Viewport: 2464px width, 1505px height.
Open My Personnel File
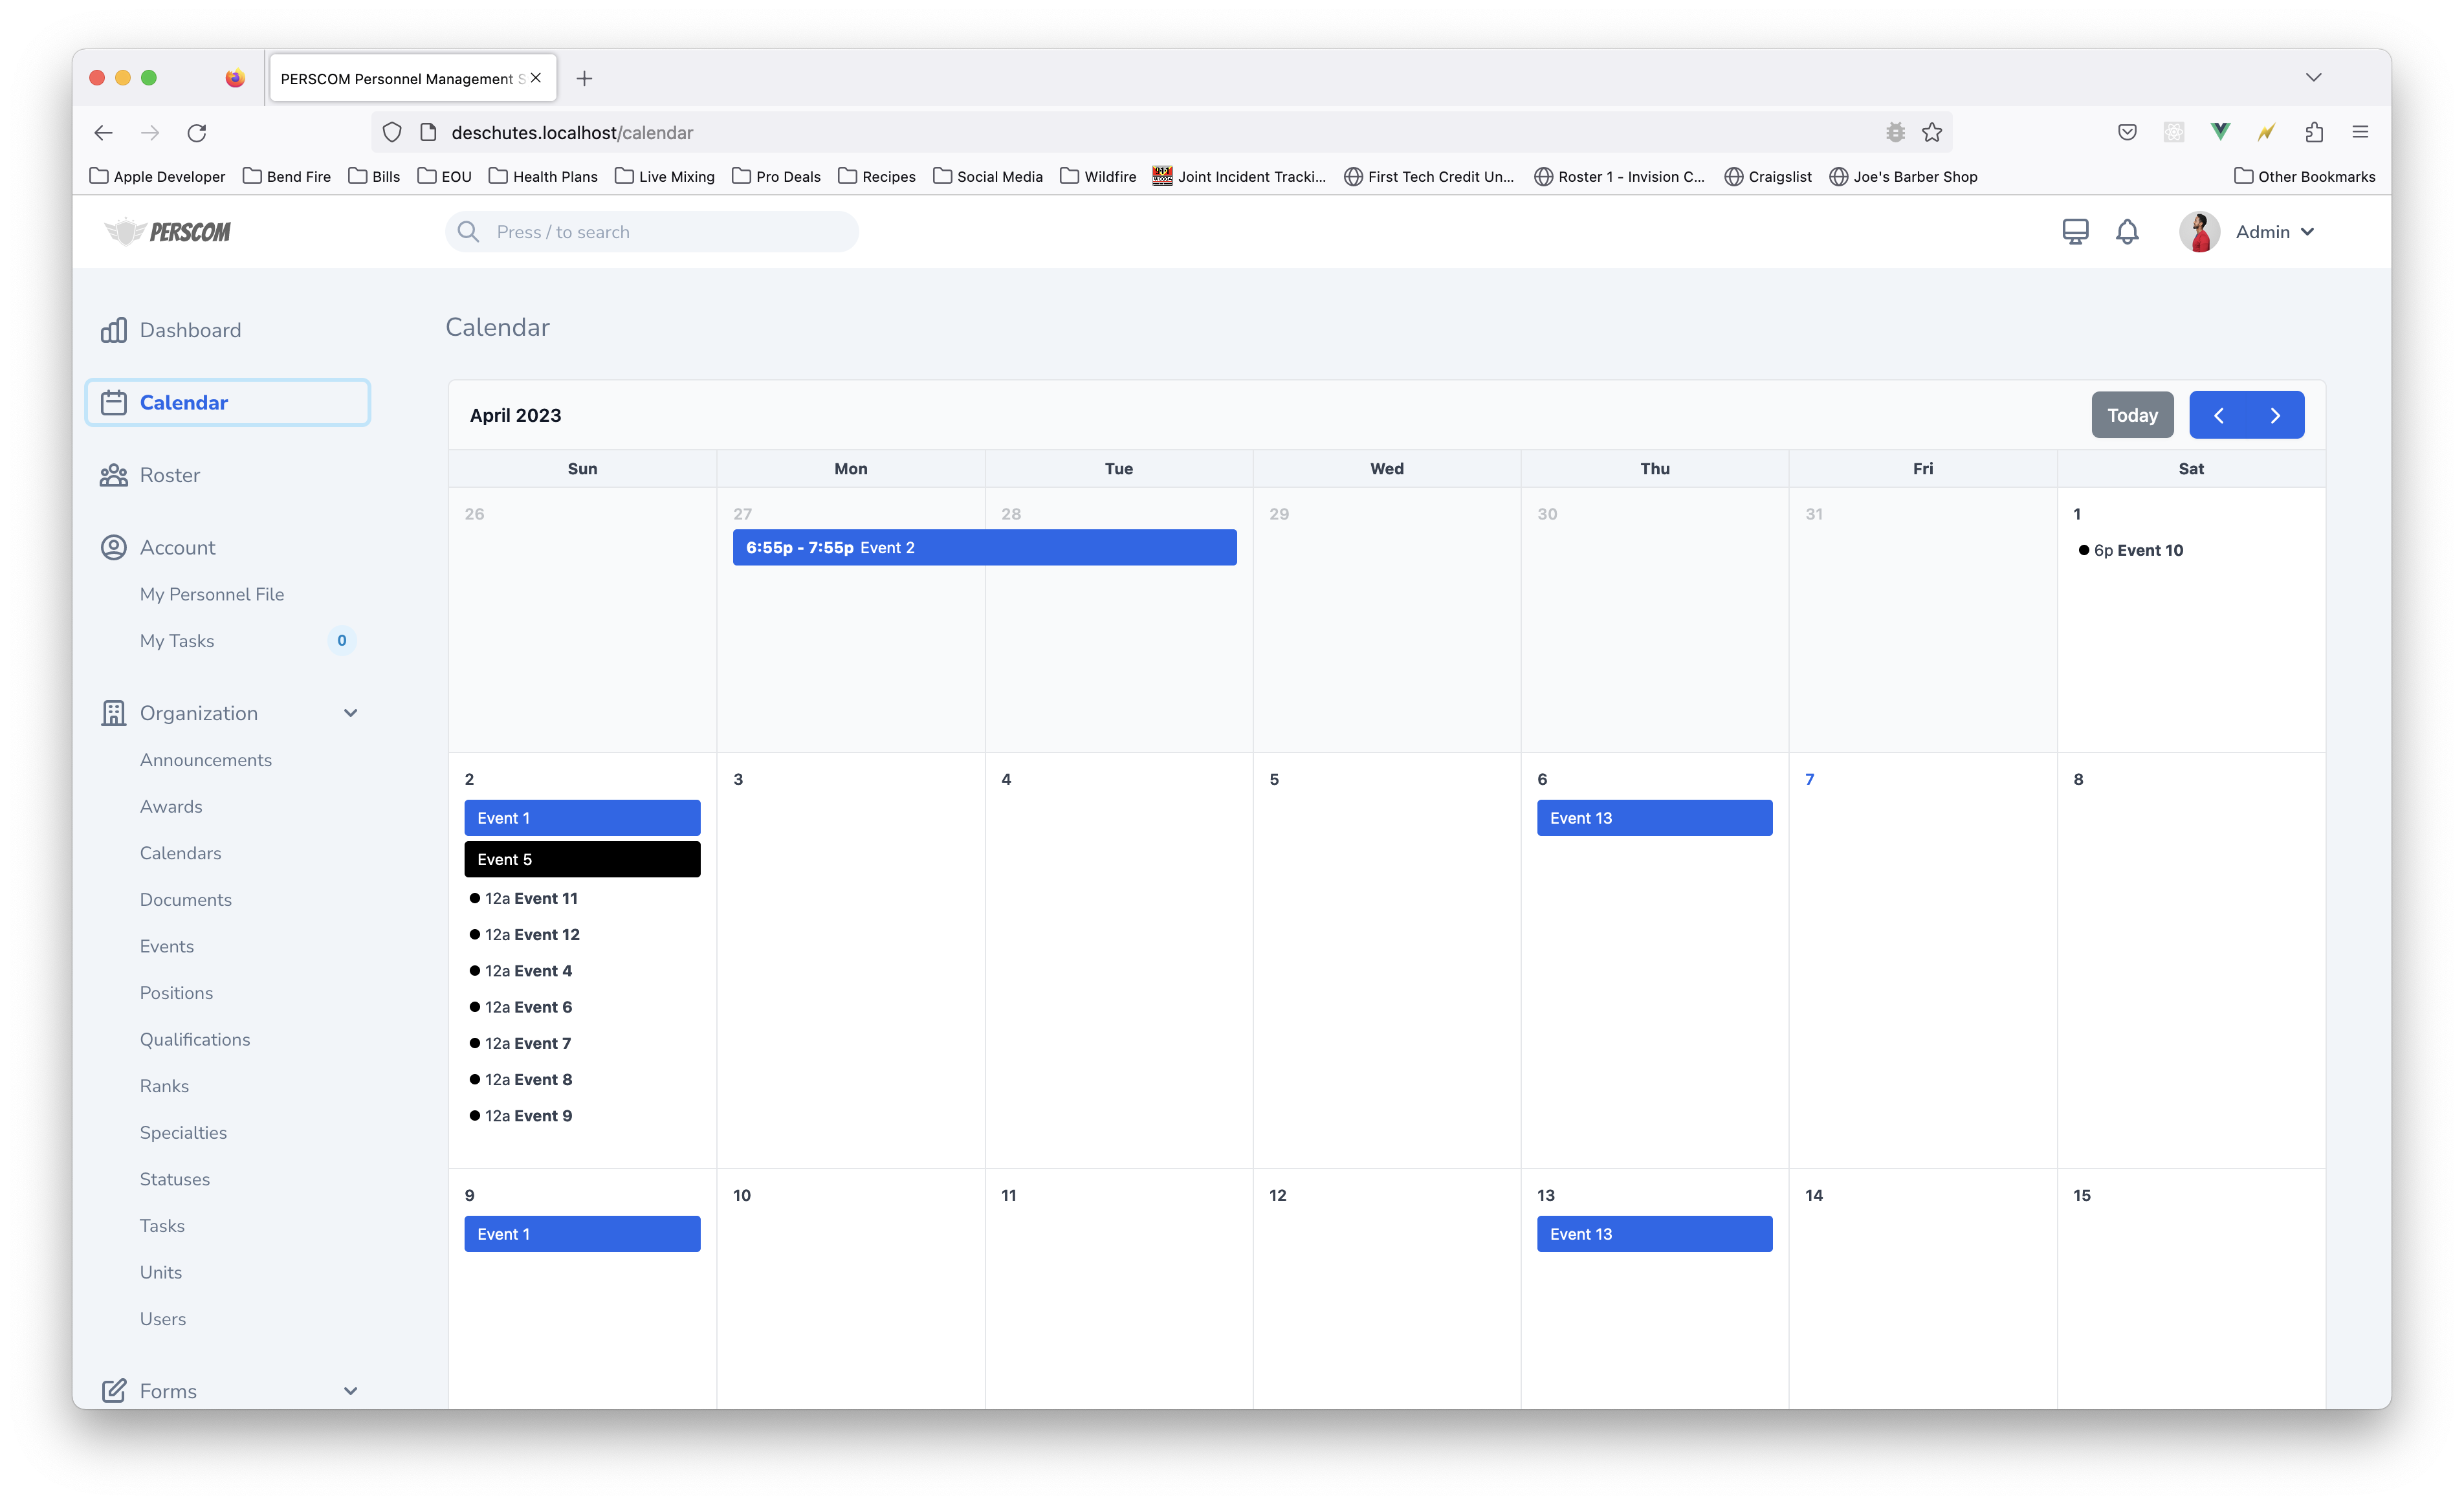tap(211, 593)
